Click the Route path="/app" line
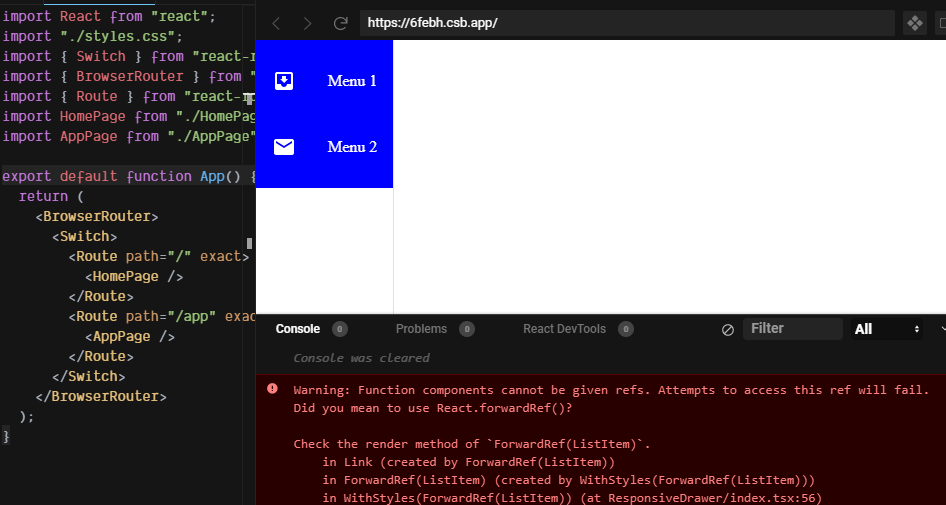The width and height of the screenshot is (946, 505). pos(162,316)
